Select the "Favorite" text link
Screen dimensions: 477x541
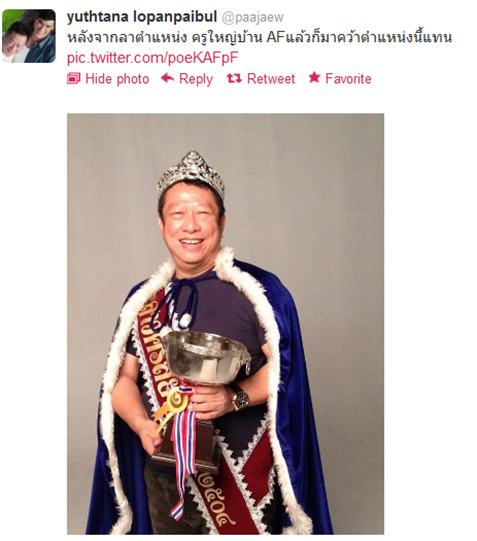[348, 79]
